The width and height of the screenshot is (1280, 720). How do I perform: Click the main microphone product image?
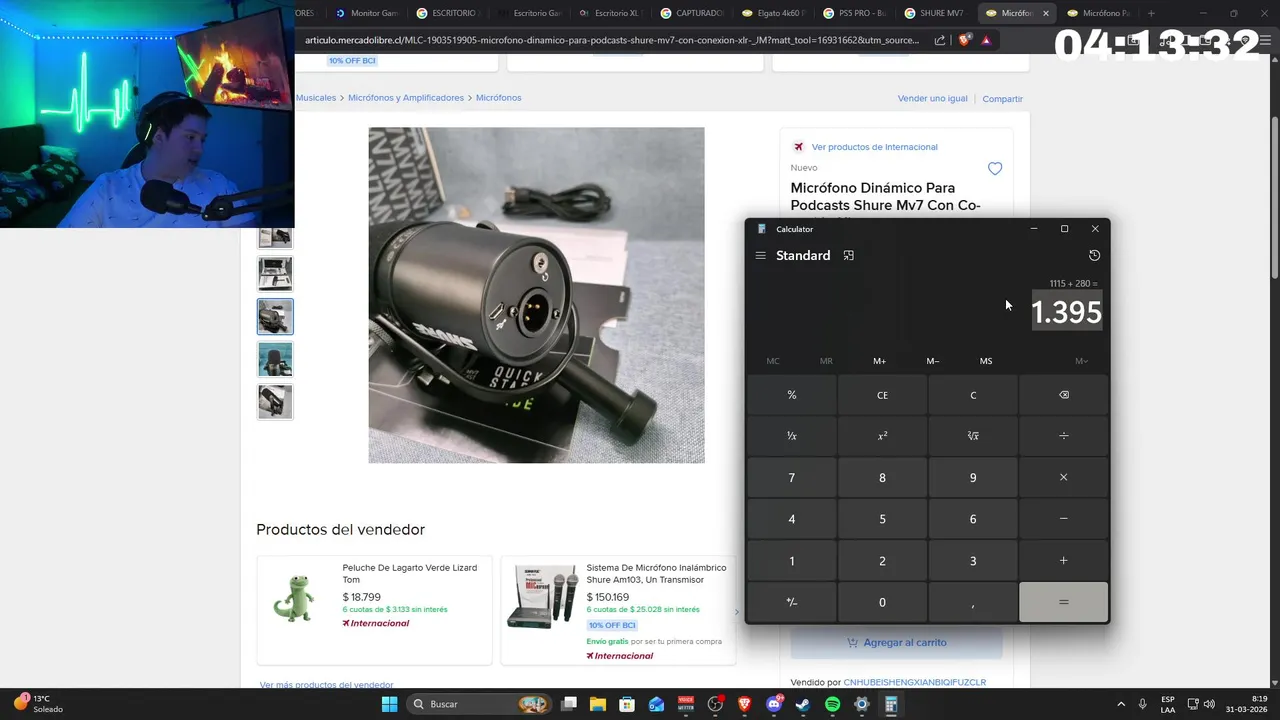(x=536, y=295)
